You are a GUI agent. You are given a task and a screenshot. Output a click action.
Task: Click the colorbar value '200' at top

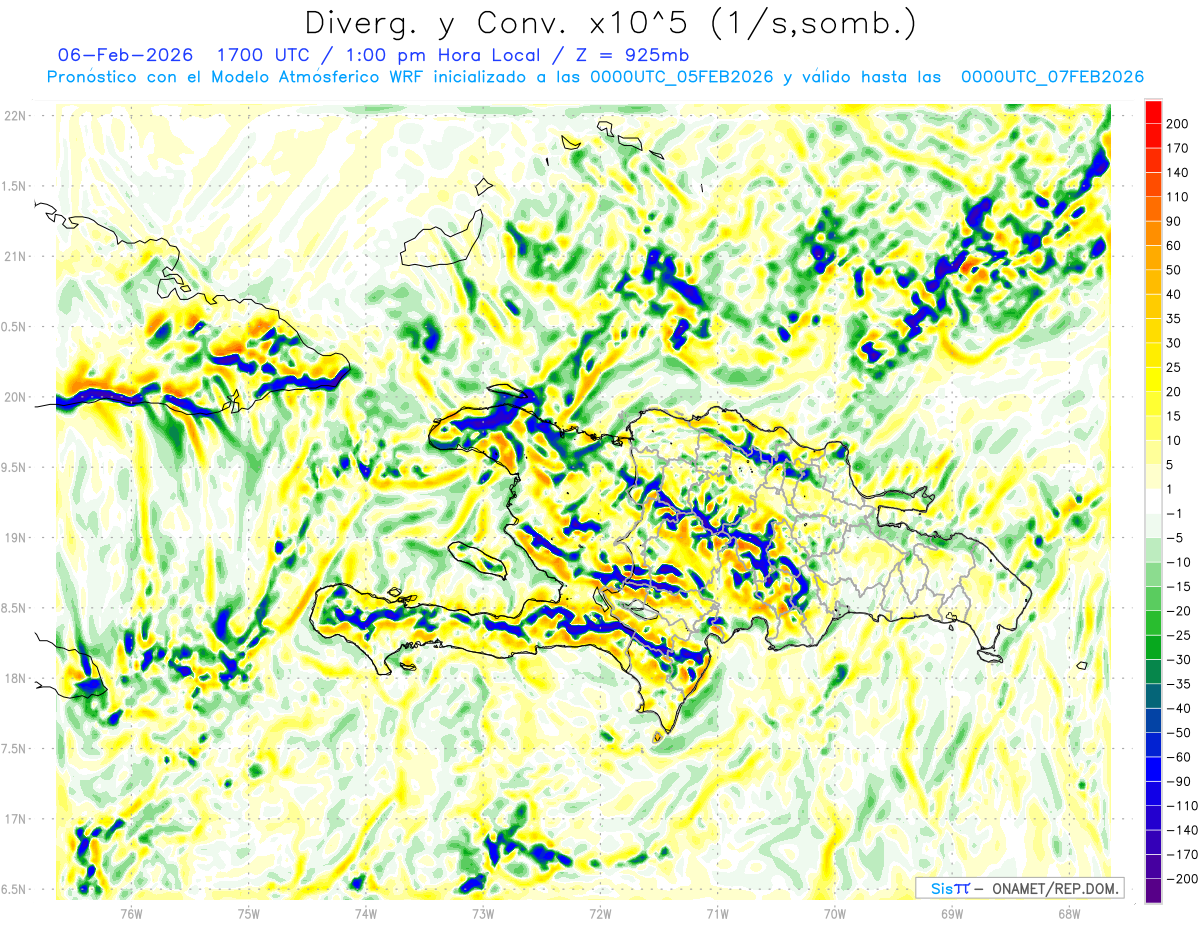(1177, 124)
